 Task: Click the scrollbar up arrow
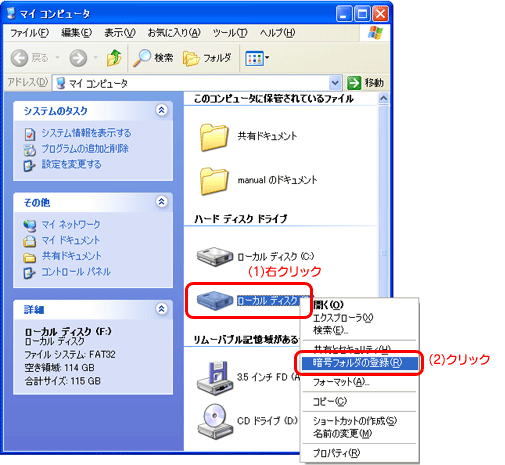point(383,98)
